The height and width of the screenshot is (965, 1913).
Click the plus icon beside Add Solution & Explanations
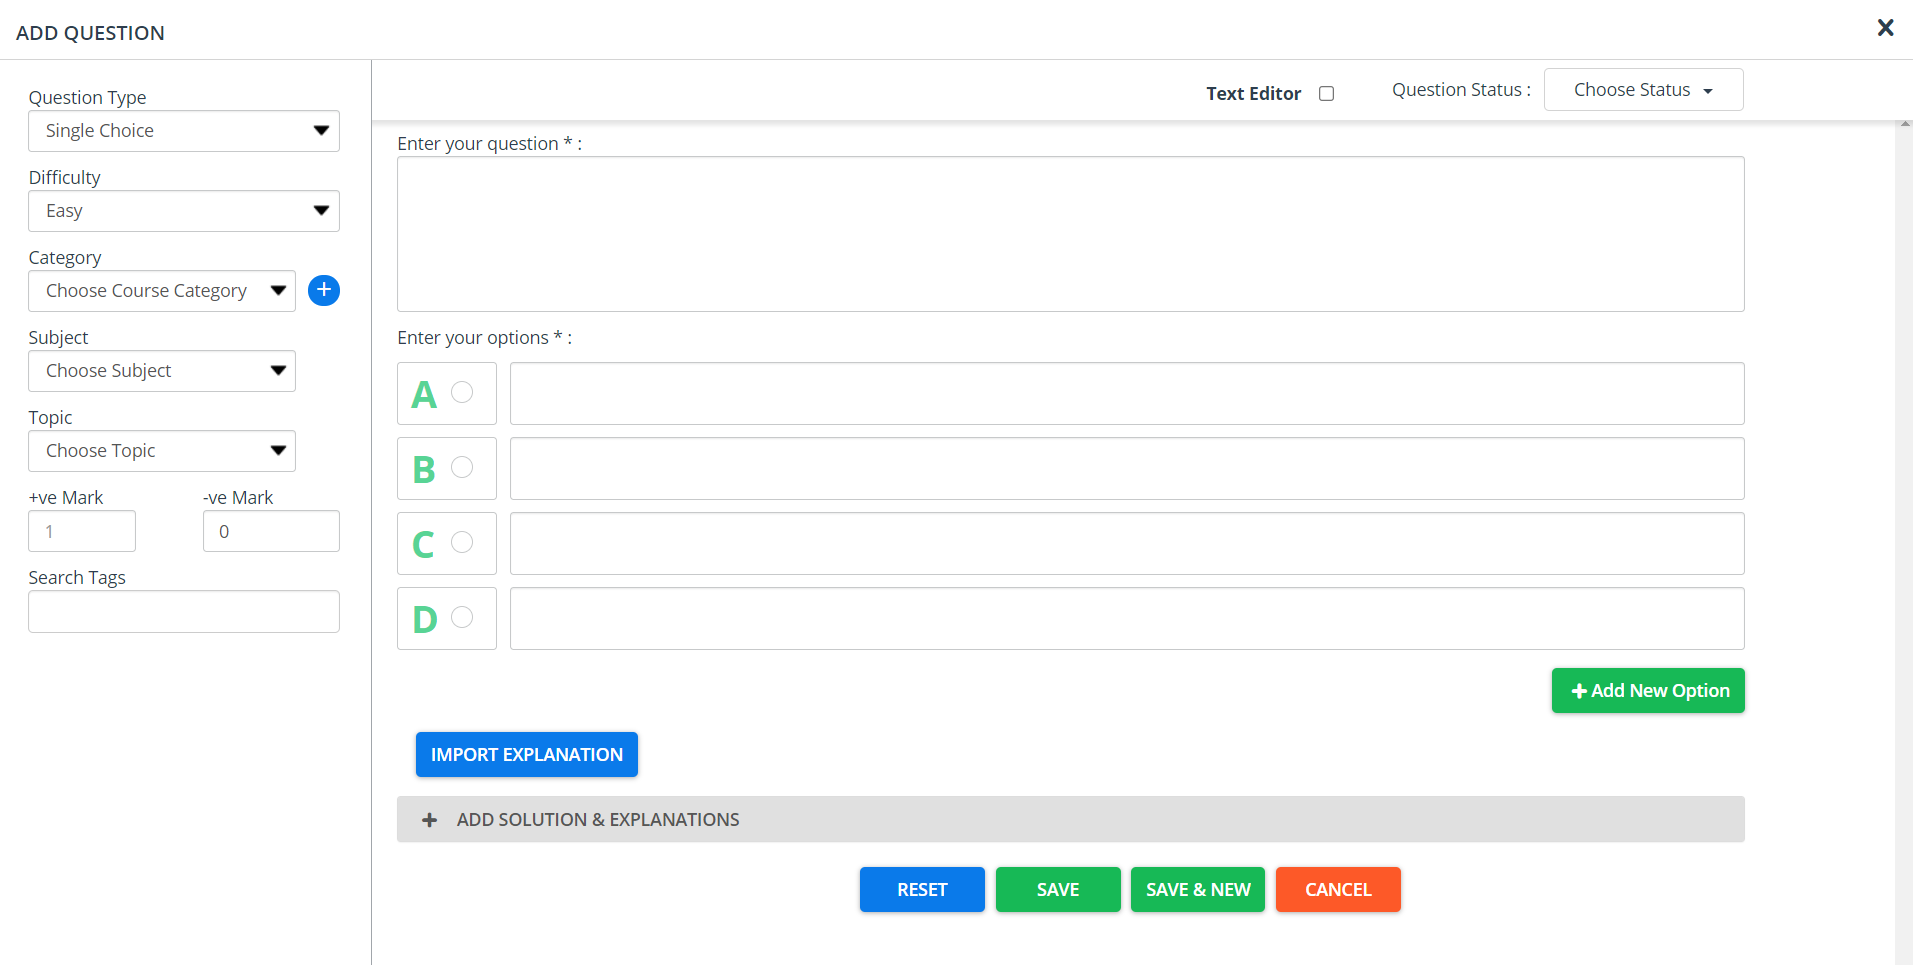click(430, 820)
